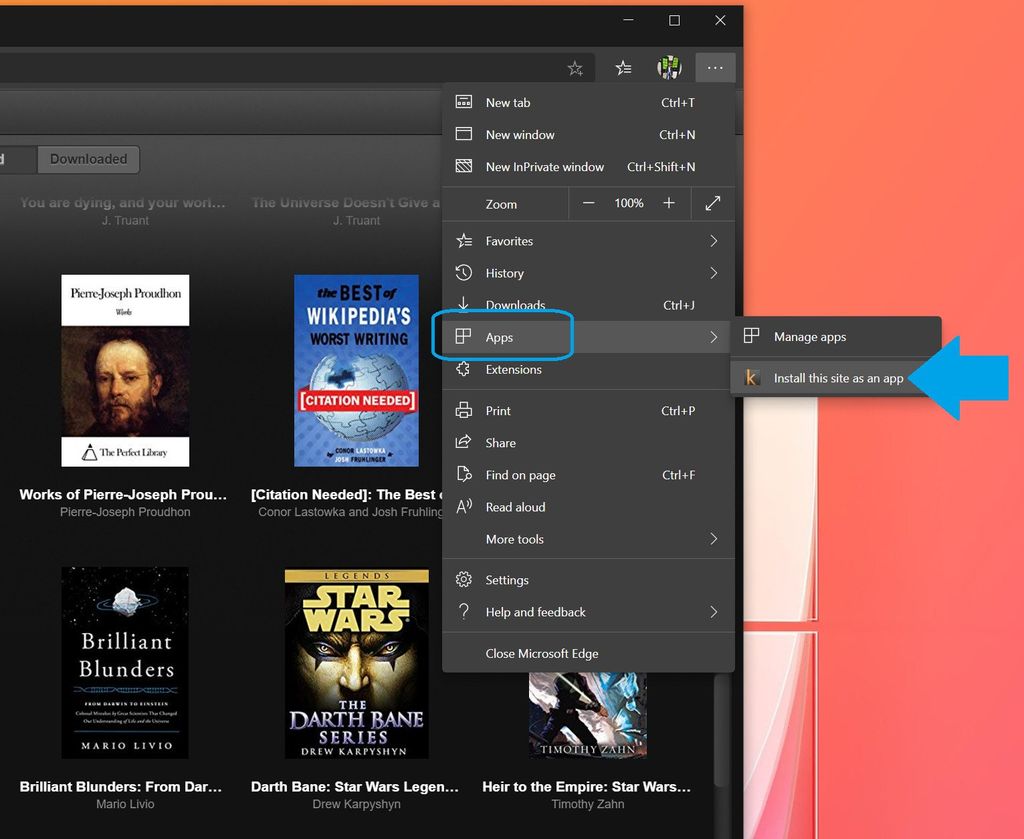Choose Install this site as an app
The height and width of the screenshot is (839, 1024).
[838, 378]
